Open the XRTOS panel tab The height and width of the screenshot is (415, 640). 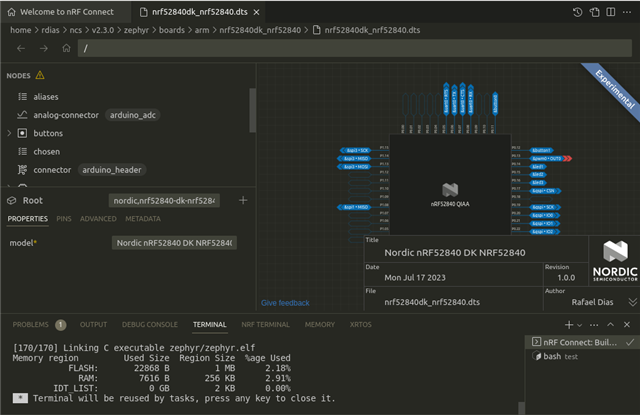click(x=360, y=325)
